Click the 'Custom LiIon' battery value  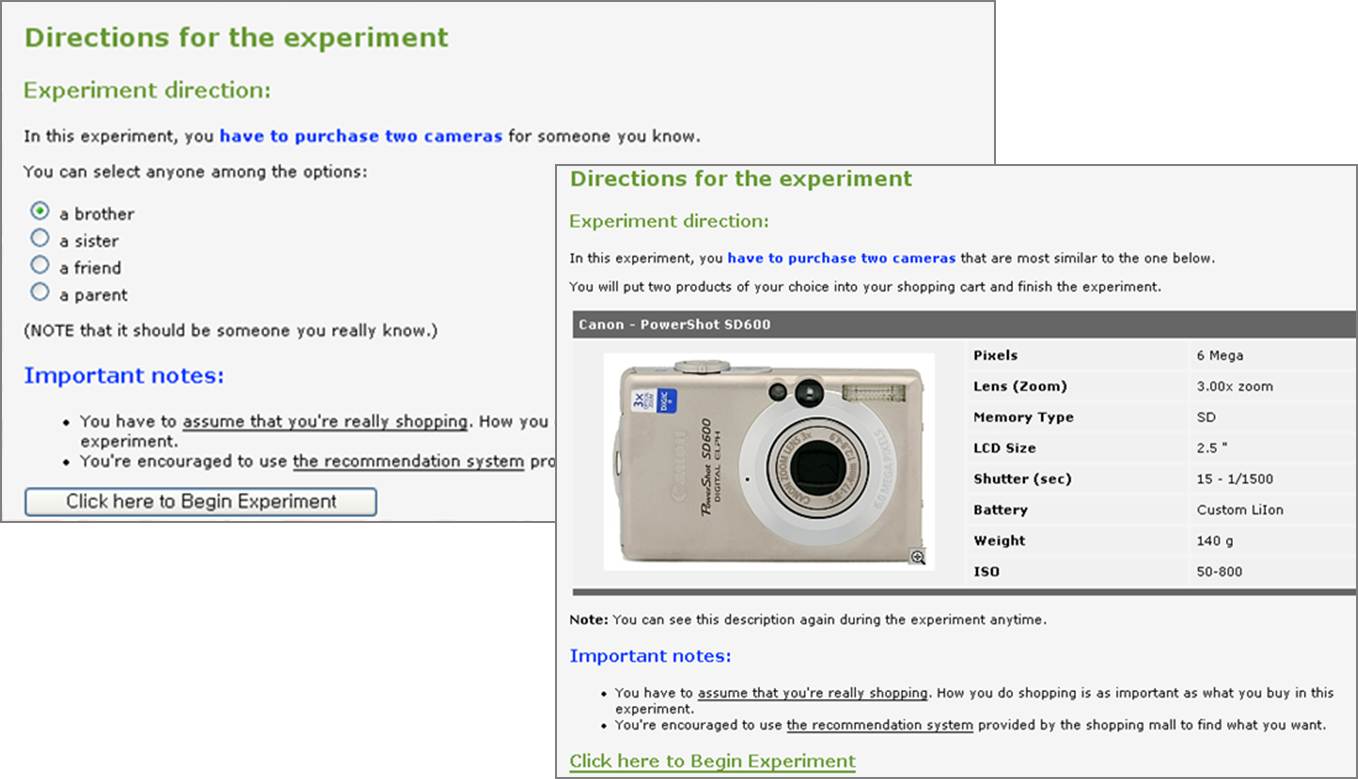pos(1240,510)
